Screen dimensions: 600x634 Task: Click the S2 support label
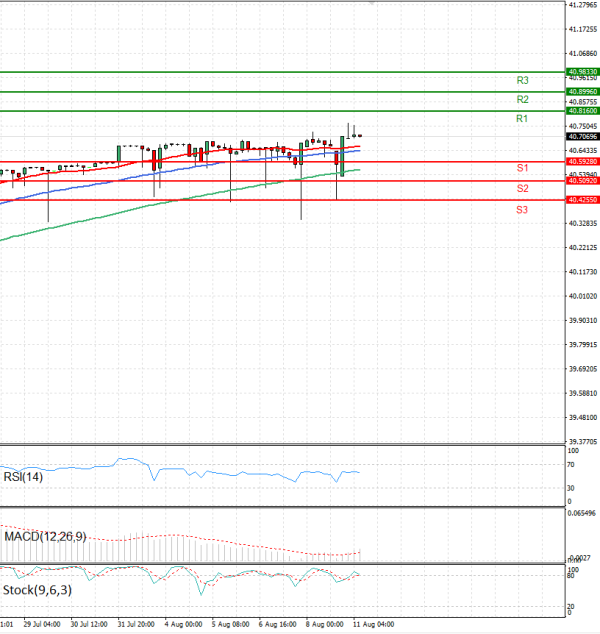[522, 188]
